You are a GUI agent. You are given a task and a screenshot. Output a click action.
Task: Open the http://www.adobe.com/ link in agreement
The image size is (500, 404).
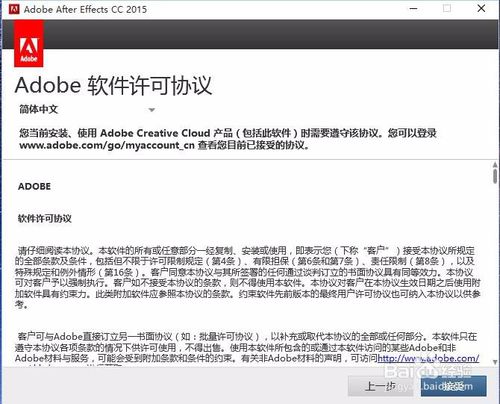pyautogui.click(x=428, y=358)
